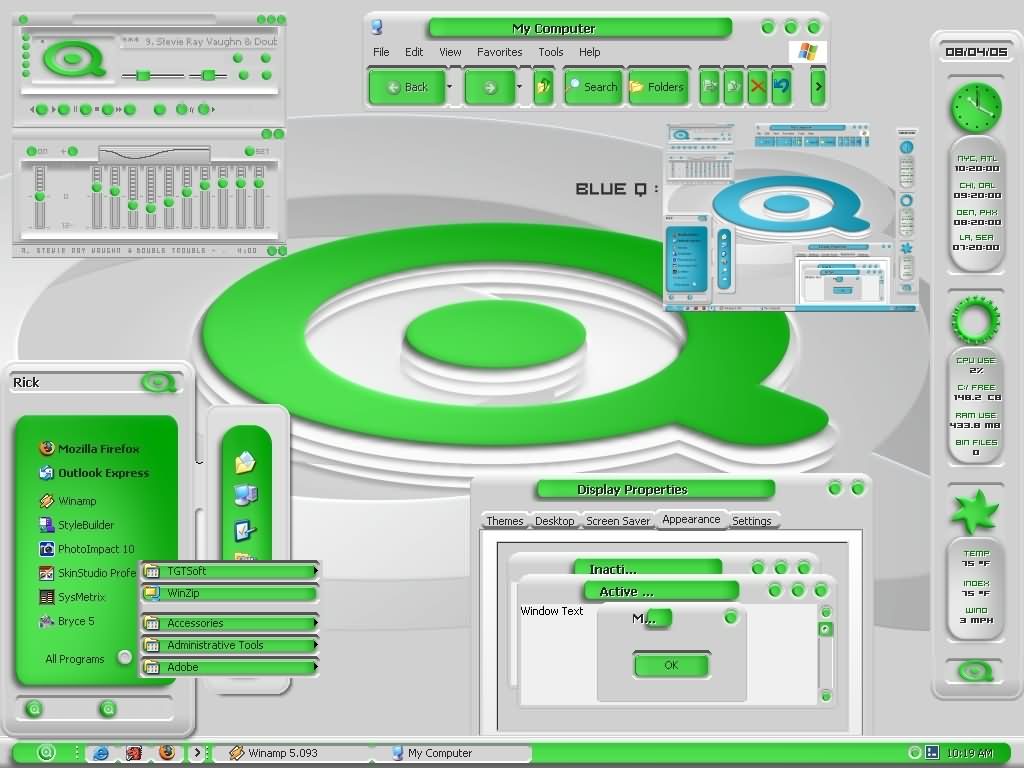
Task: Click the red dragon icon in quick launch
Action: [x=134, y=753]
